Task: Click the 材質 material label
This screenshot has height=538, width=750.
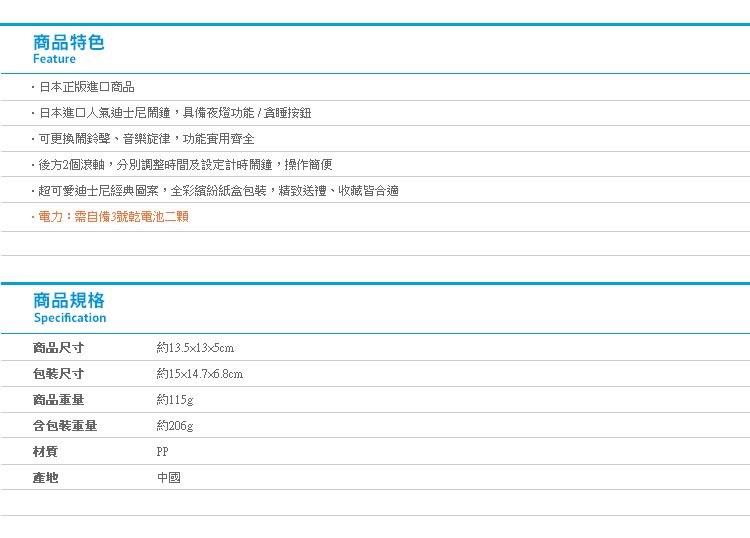Action: pyautogui.click(x=45, y=451)
